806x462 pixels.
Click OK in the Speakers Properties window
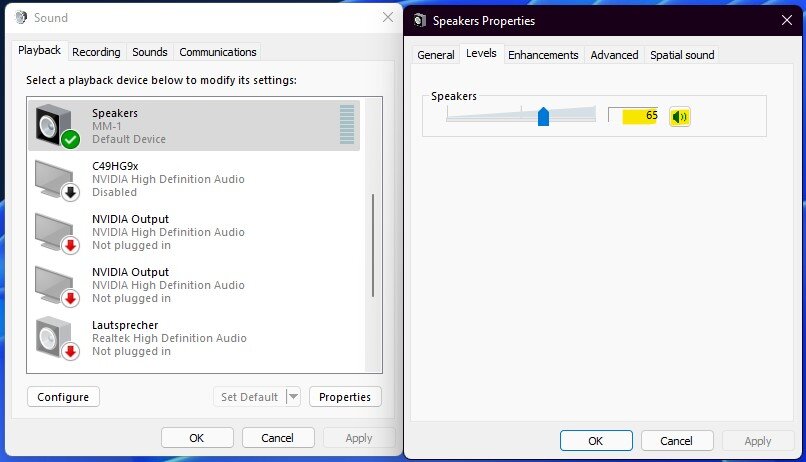pyautogui.click(x=595, y=441)
